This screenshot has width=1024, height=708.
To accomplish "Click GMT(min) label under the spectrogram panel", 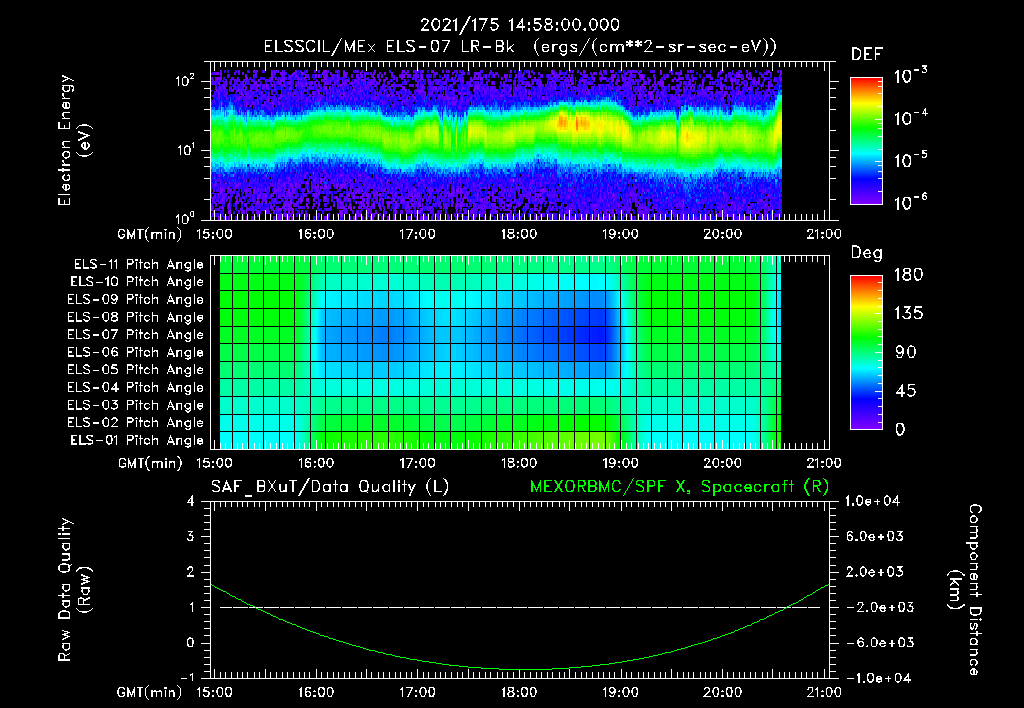I will click(150, 234).
